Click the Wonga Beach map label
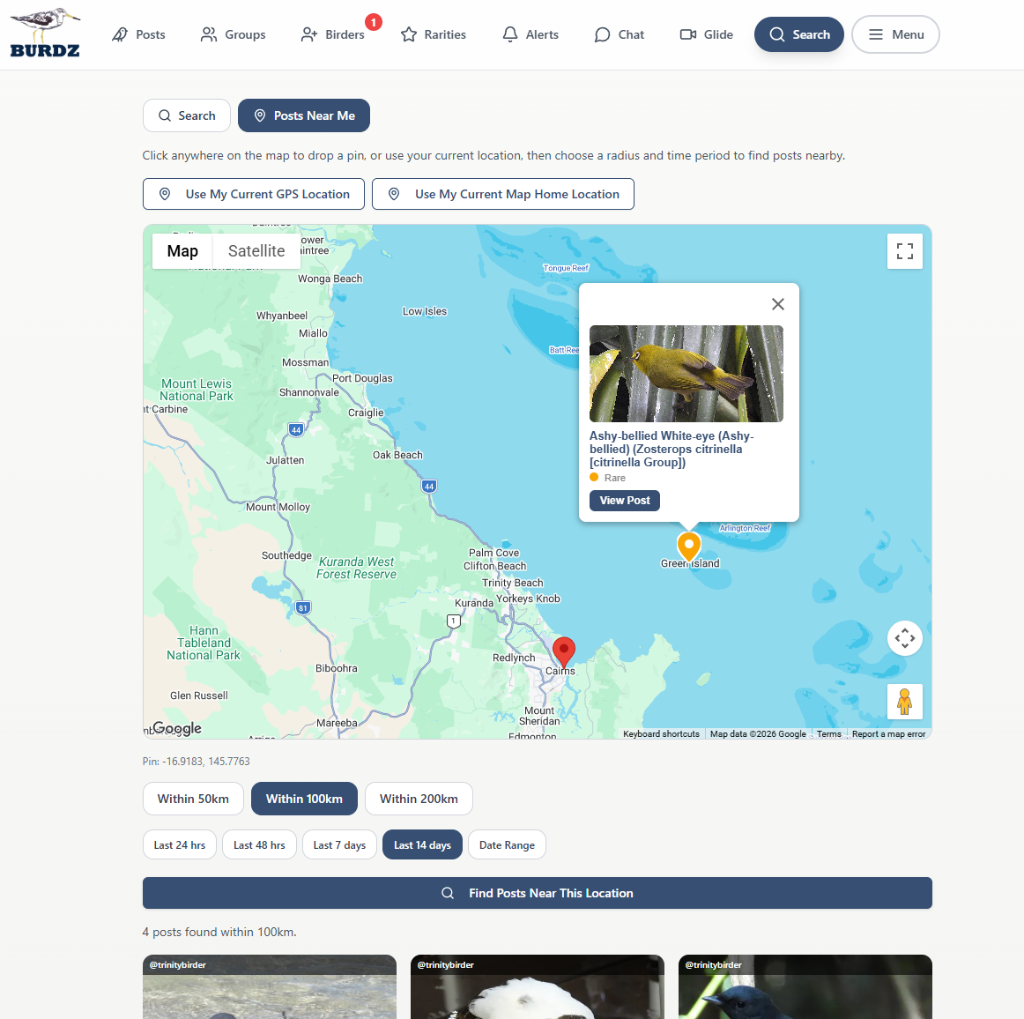This screenshot has height=1019, width=1024. tap(330, 279)
